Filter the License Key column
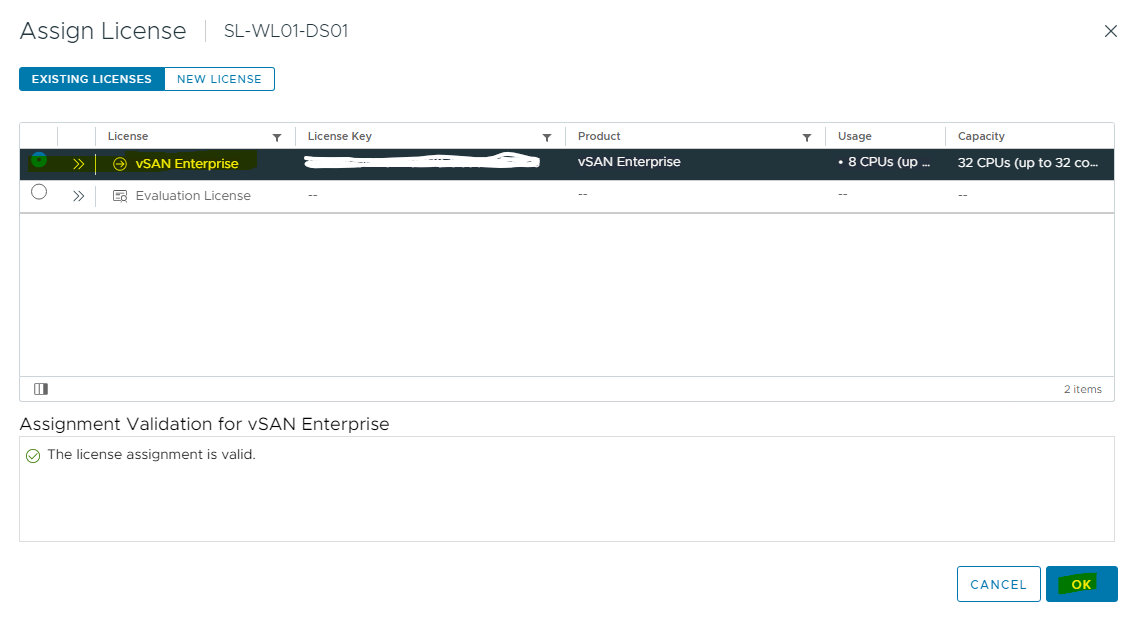Screen dimensions: 1136x623 [x=547, y=137]
